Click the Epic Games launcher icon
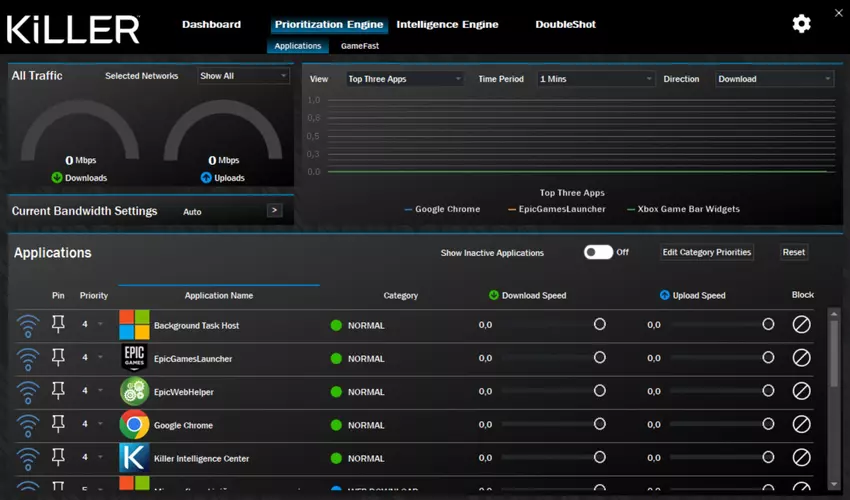The width and height of the screenshot is (850, 500). pos(134,358)
